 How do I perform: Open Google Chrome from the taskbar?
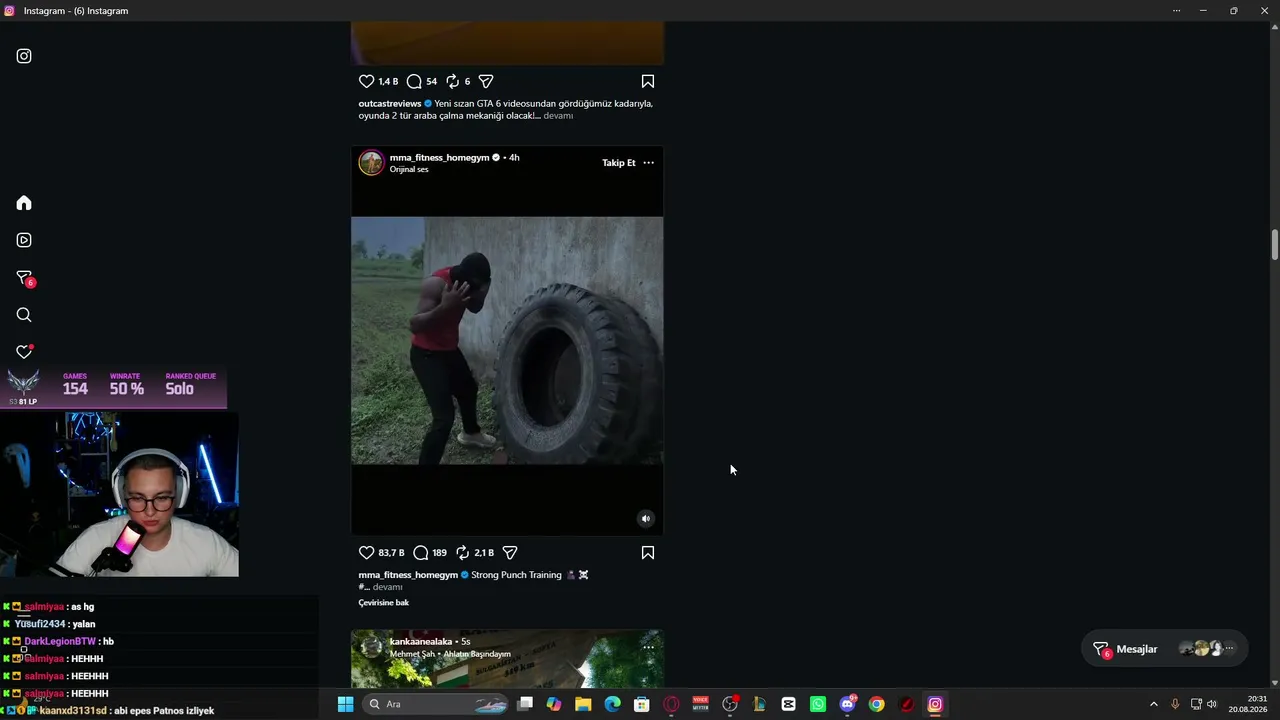pyautogui.click(x=877, y=704)
